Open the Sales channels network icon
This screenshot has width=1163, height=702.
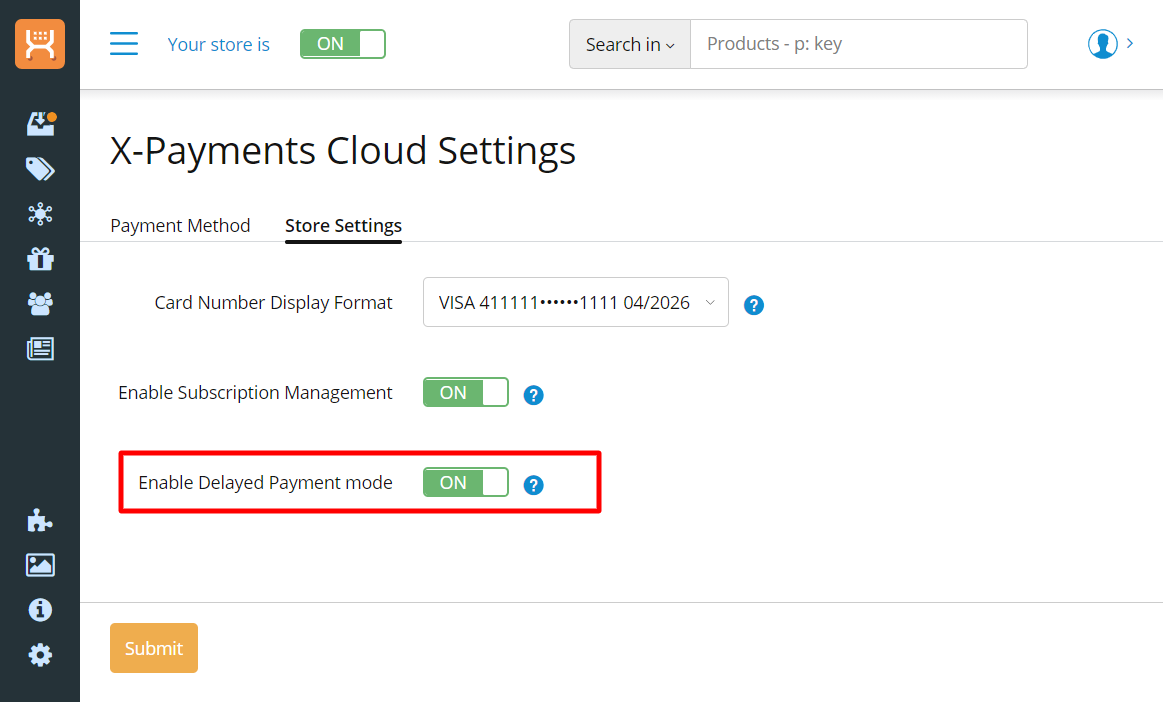[40, 214]
